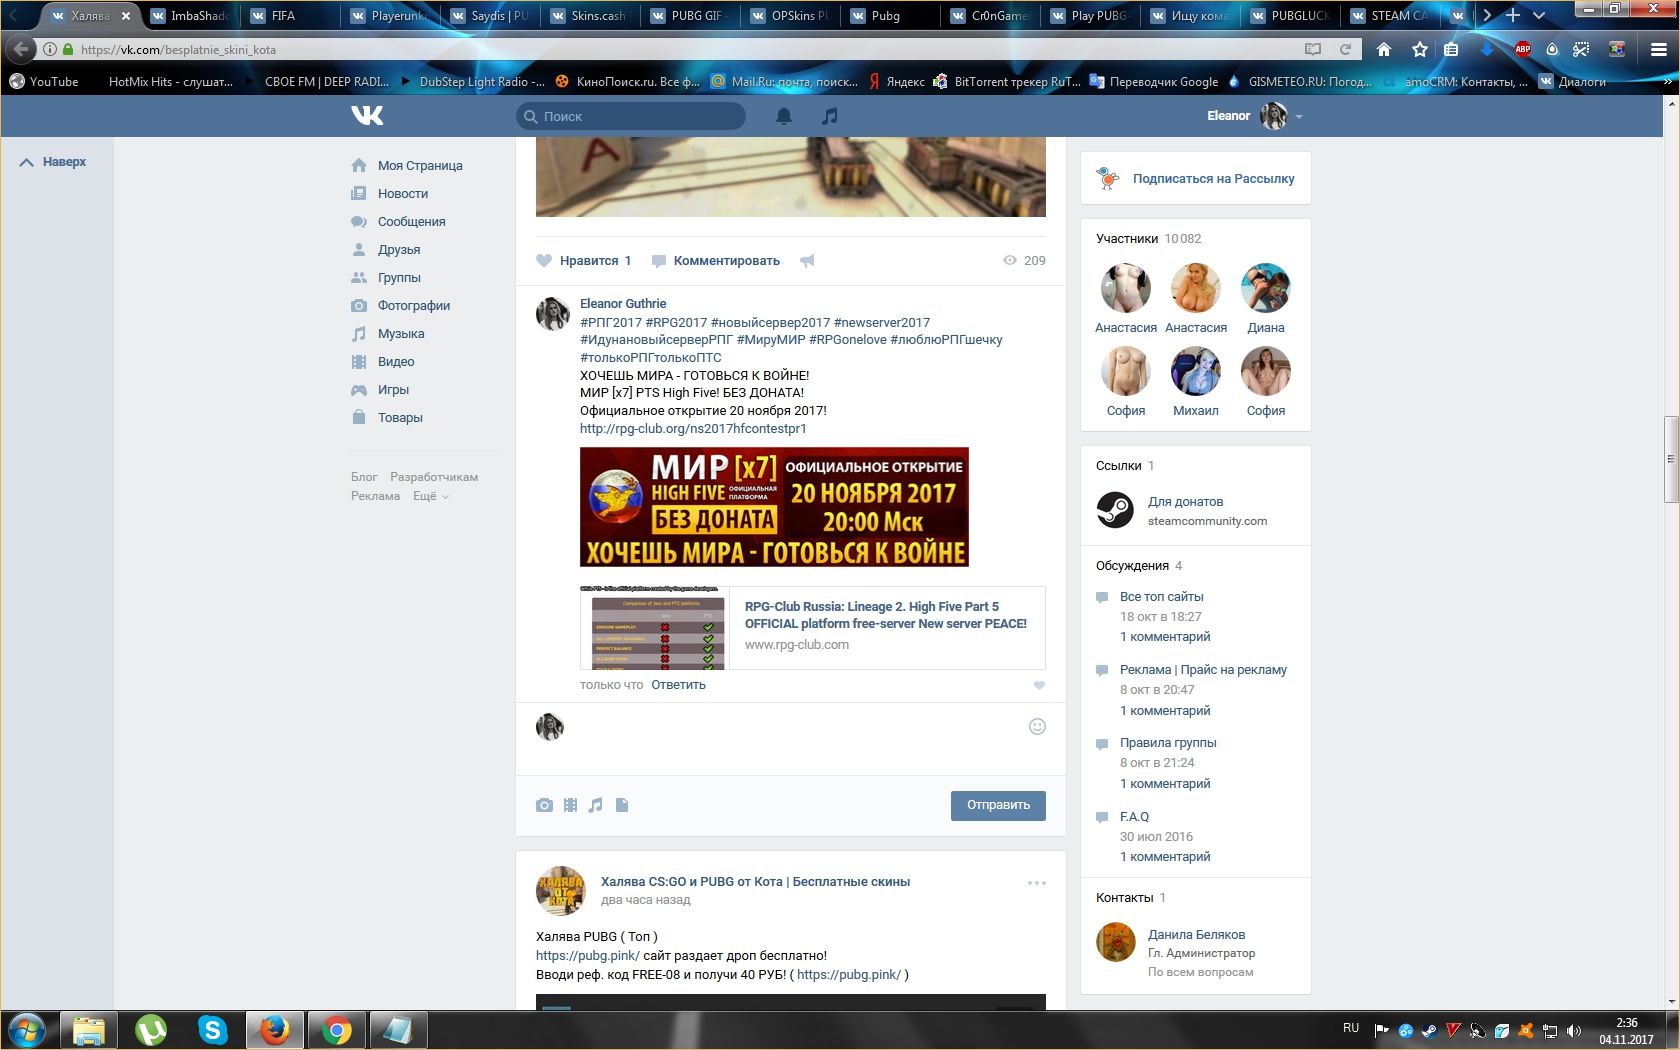Show more bookmarks toolbar items
The height and width of the screenshot is (1050, 1680).
pos(1668,82)
